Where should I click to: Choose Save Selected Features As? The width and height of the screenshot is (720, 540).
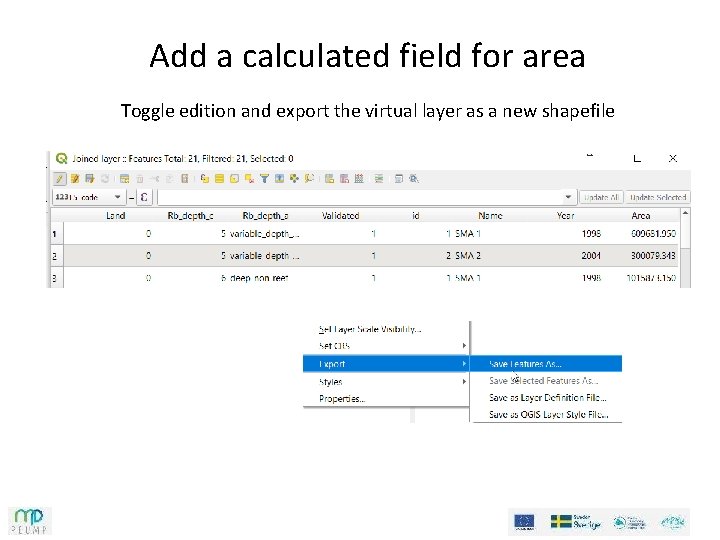pos(544,381)
